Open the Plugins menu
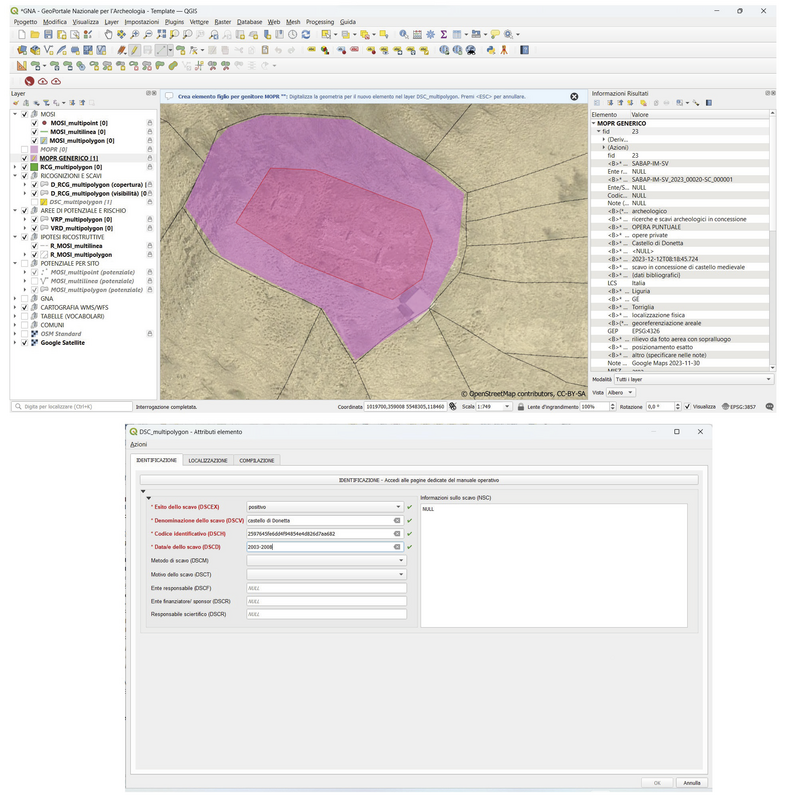 click(174, 22)
